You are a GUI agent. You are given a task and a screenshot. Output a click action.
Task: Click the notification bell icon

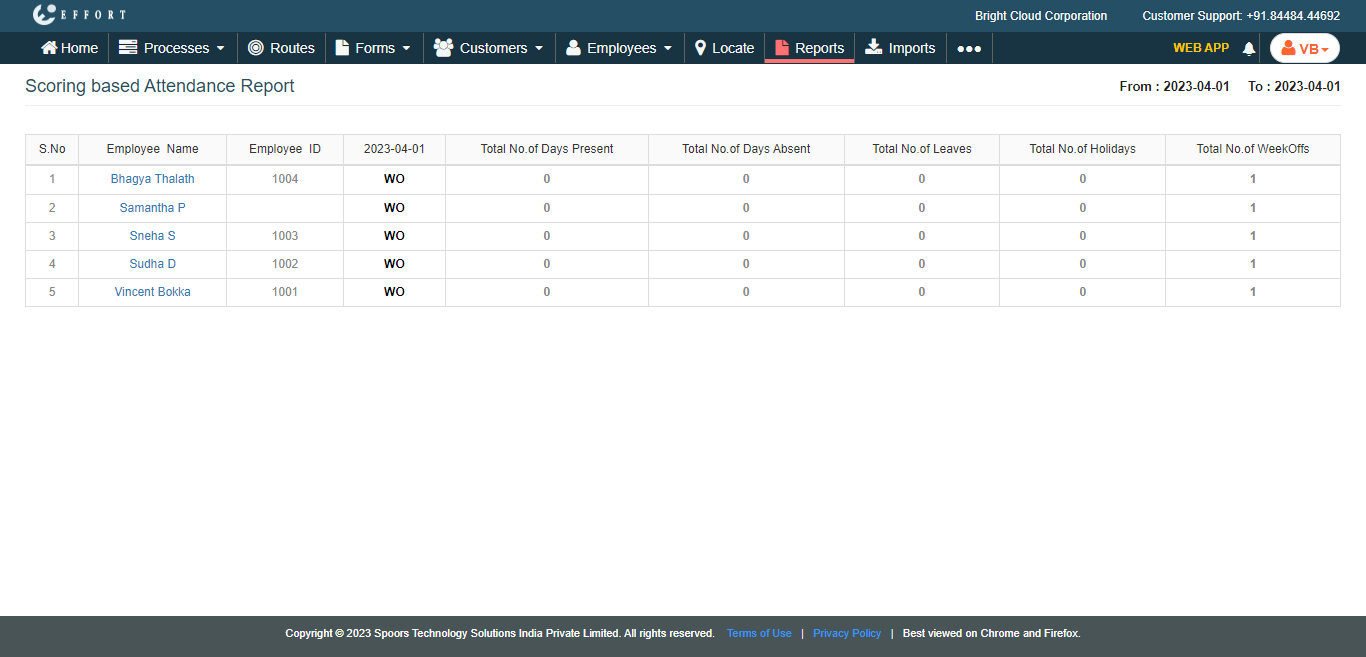(1248, 48)
